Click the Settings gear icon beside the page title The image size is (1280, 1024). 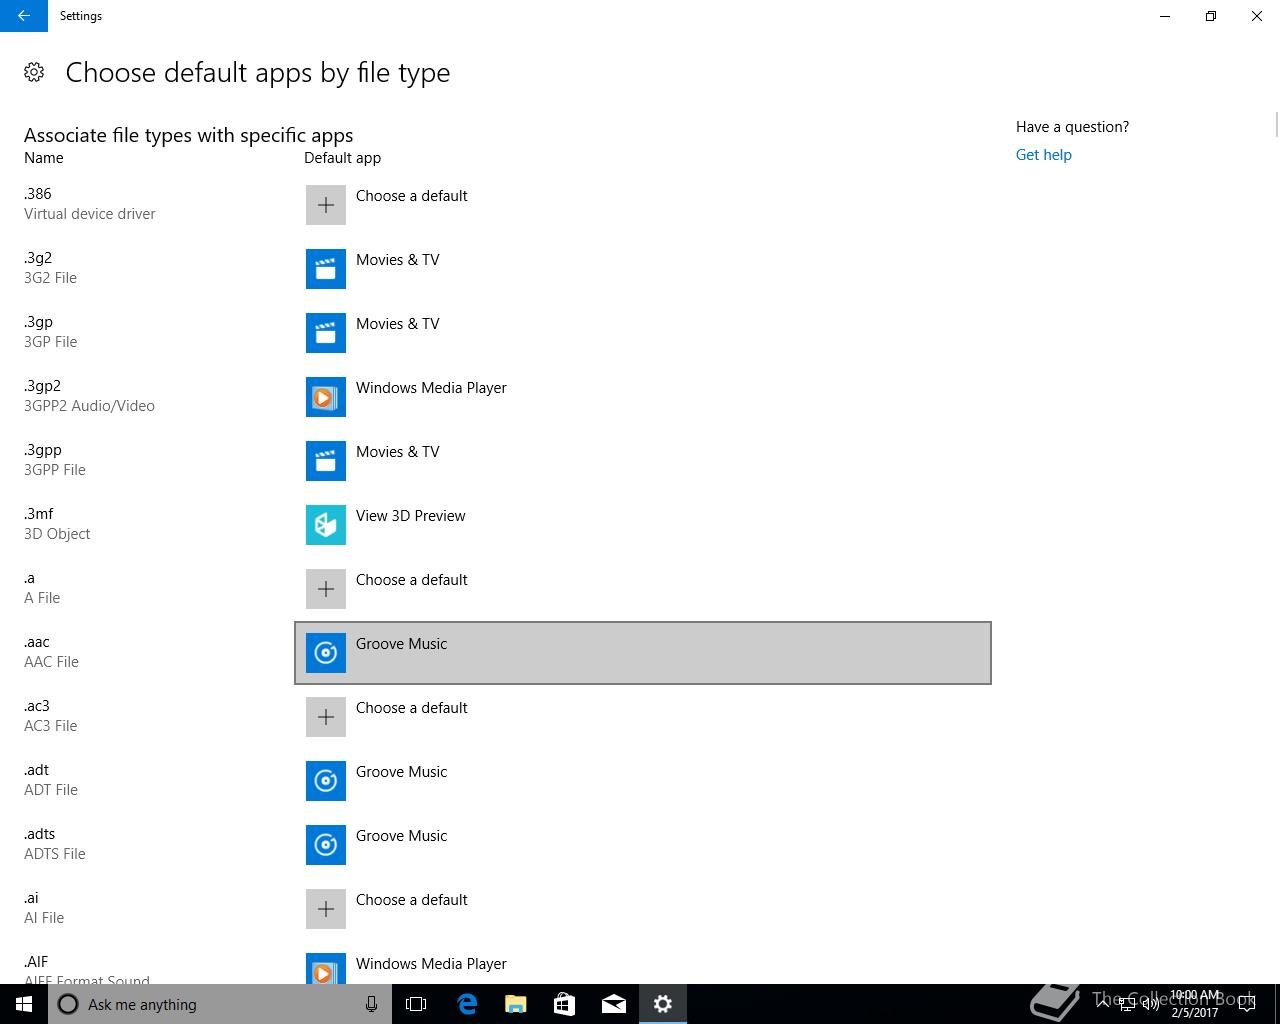(x=34, y=72)
